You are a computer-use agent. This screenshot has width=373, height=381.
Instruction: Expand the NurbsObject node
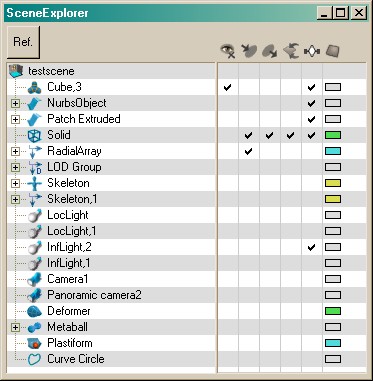(x=15, y=103)
